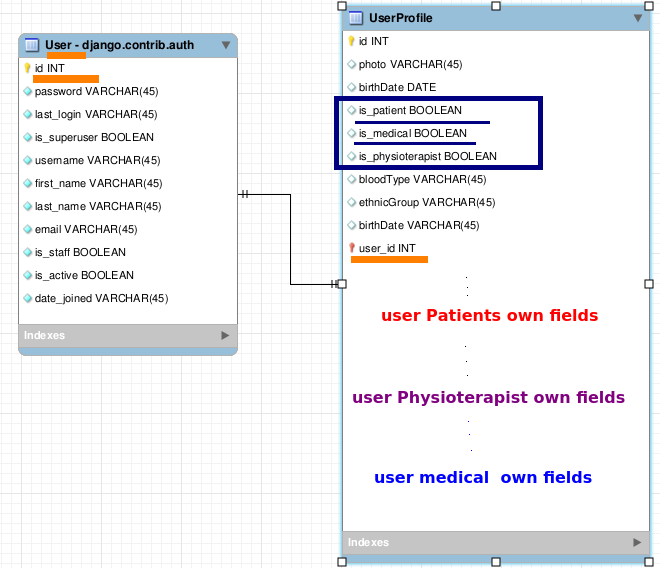The width and height of the screenshot is (660, 568).
Task: Select 'is_staff BOOLEAN' column
Action: [80, 252]
